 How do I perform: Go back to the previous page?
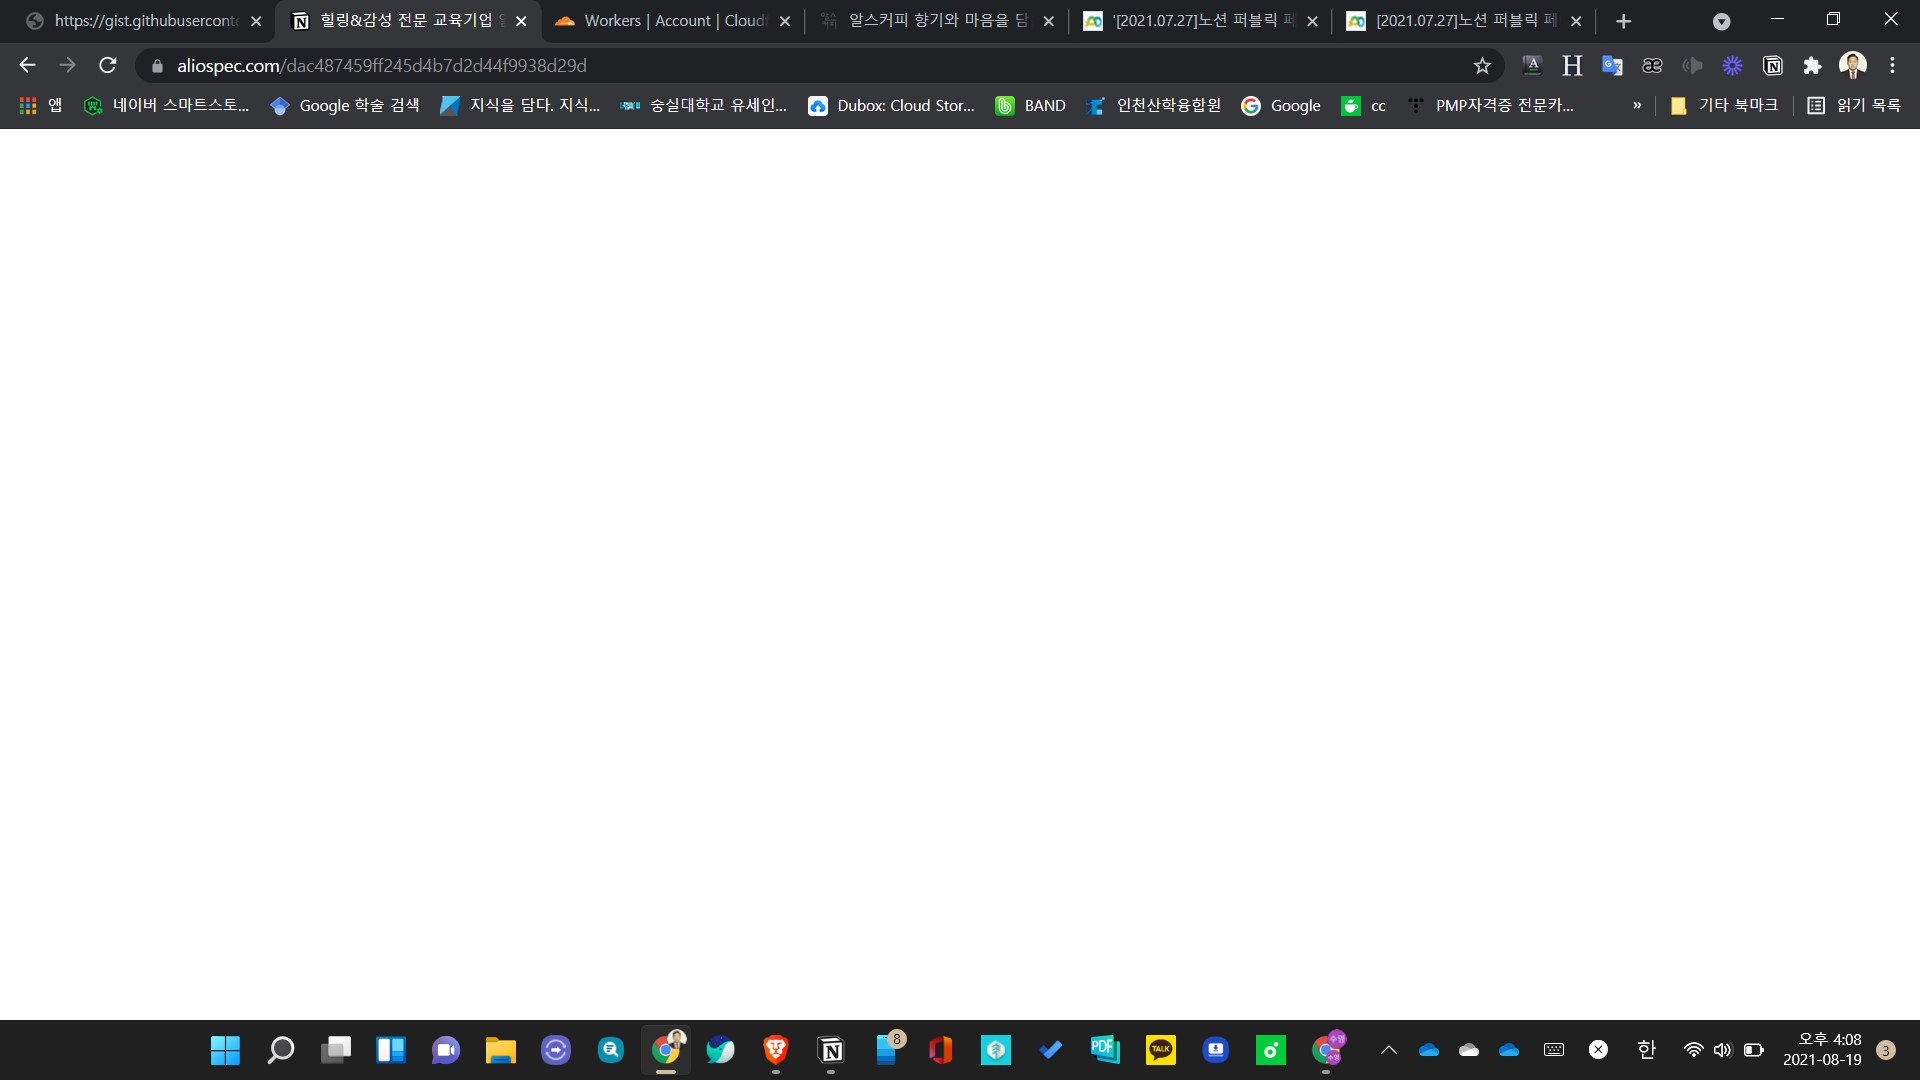click(x=27, y=65)
